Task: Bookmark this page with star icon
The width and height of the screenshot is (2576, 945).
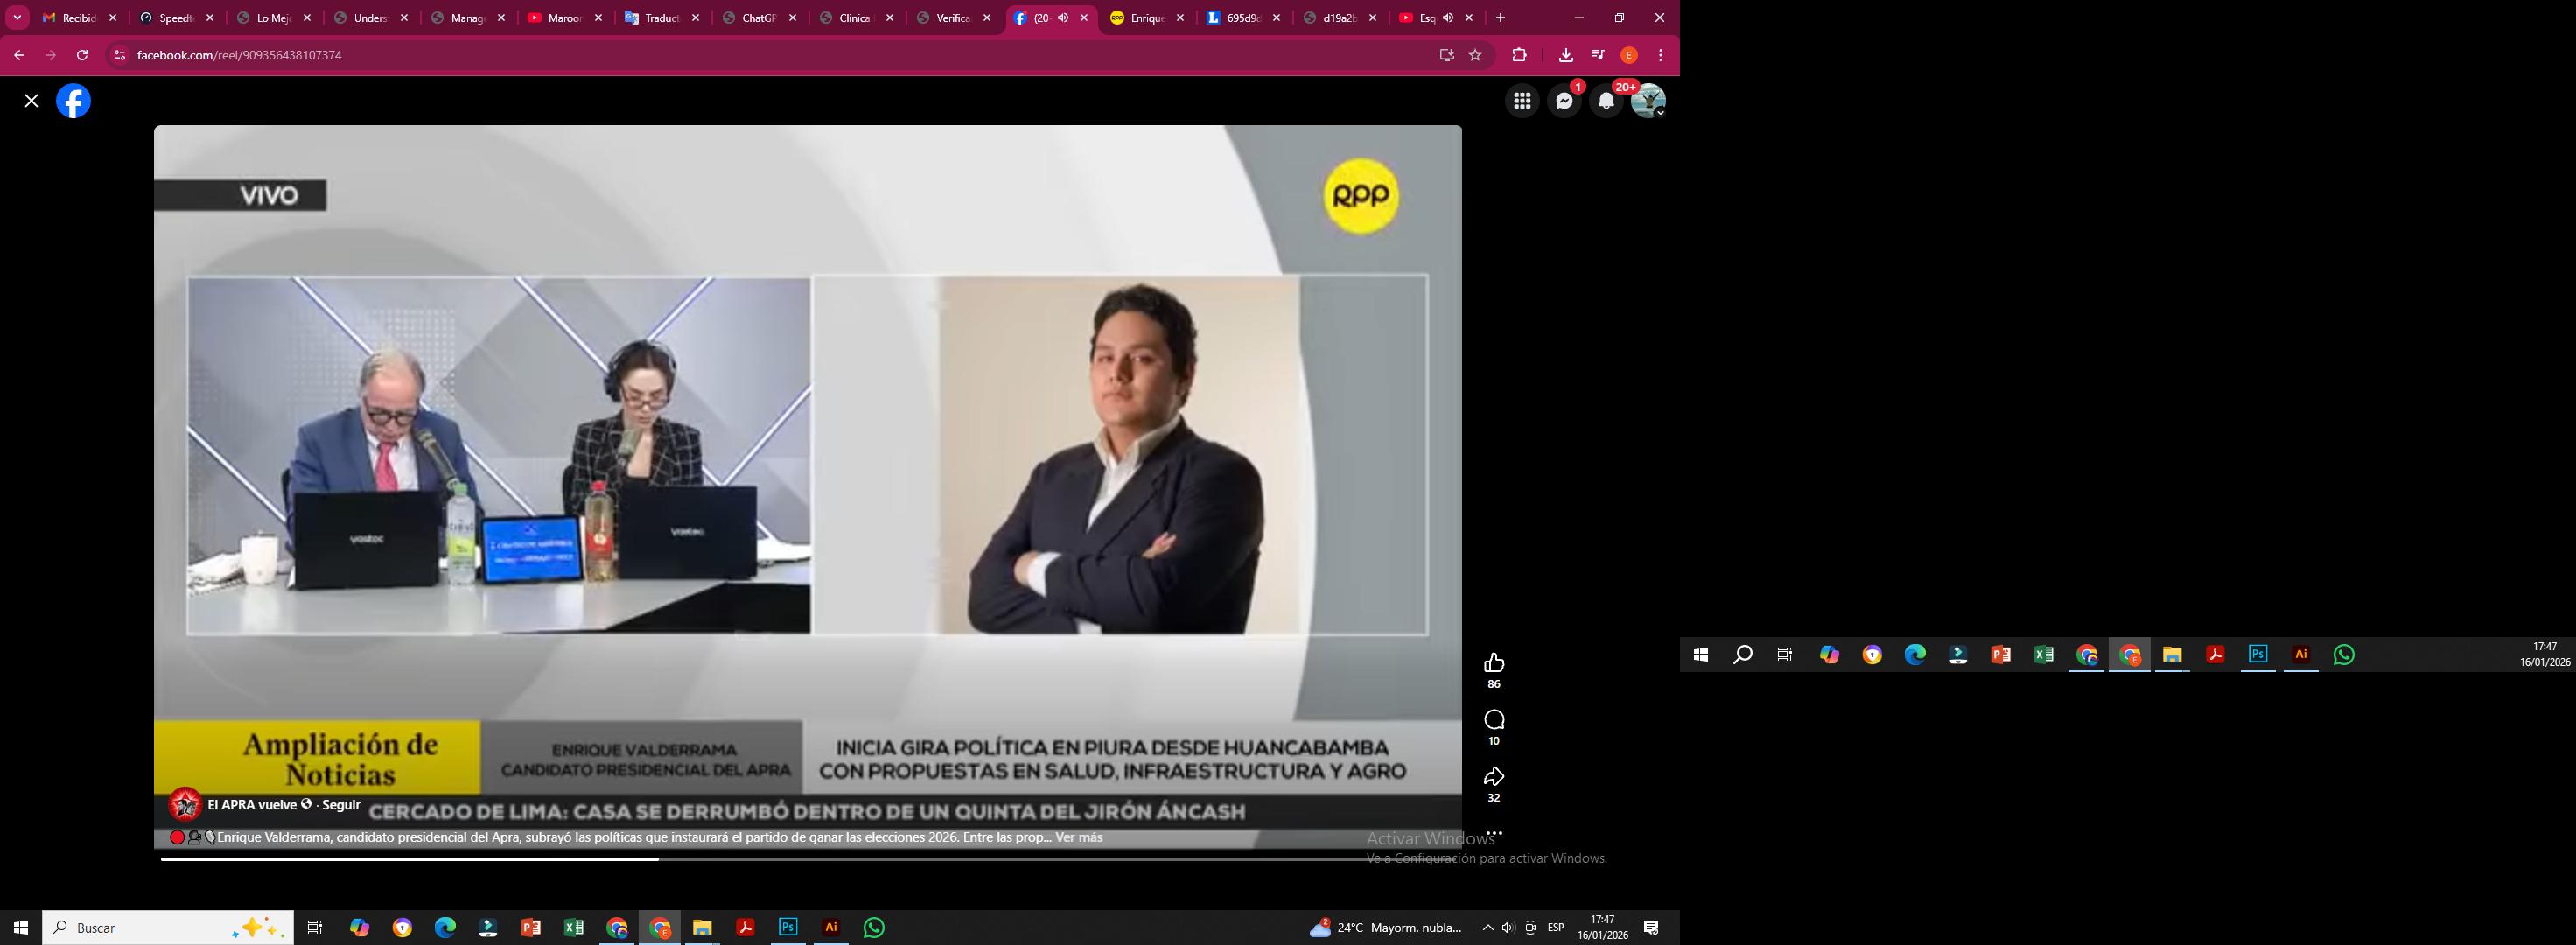Action: click(x=1475, y=55)
